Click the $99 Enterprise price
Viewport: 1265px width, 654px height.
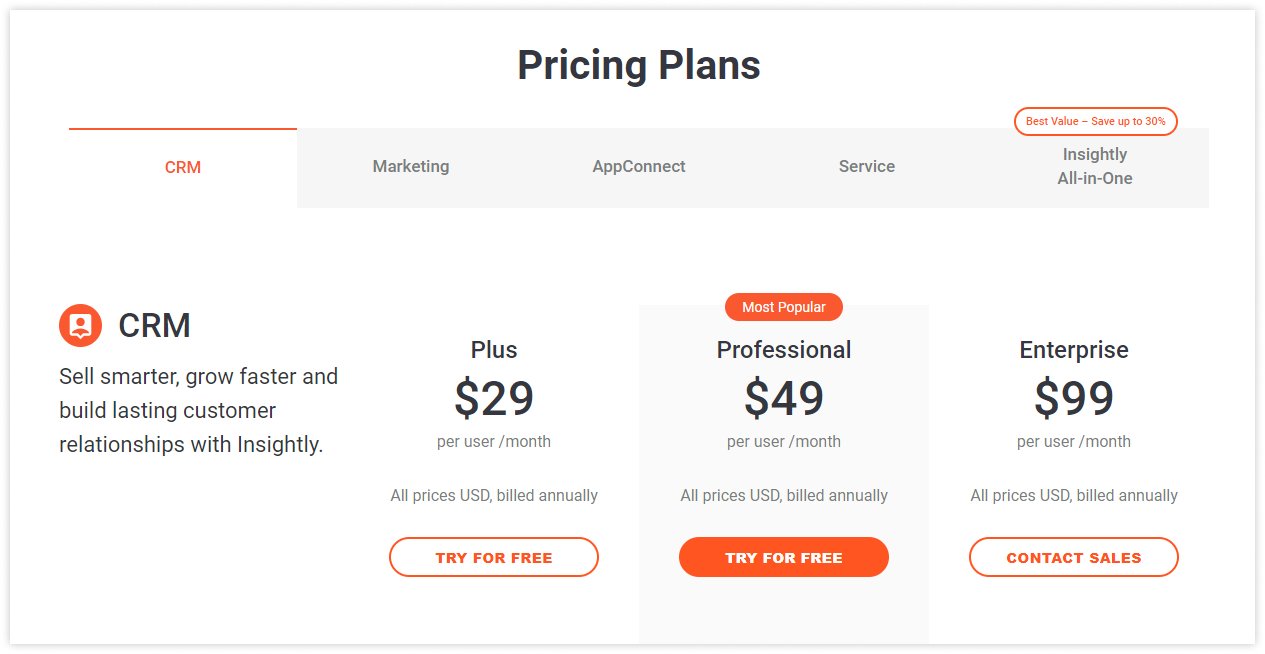1073,398
